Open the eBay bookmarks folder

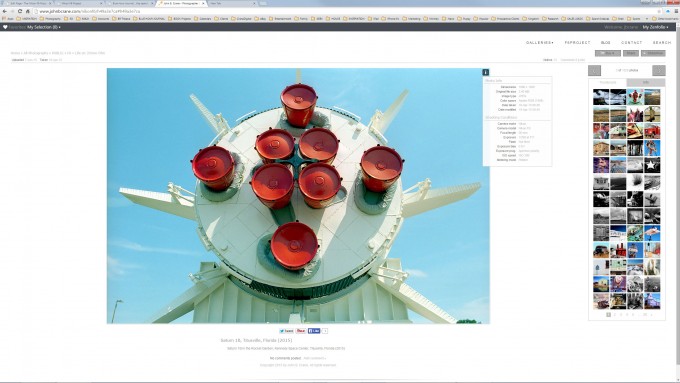point(260,19)
